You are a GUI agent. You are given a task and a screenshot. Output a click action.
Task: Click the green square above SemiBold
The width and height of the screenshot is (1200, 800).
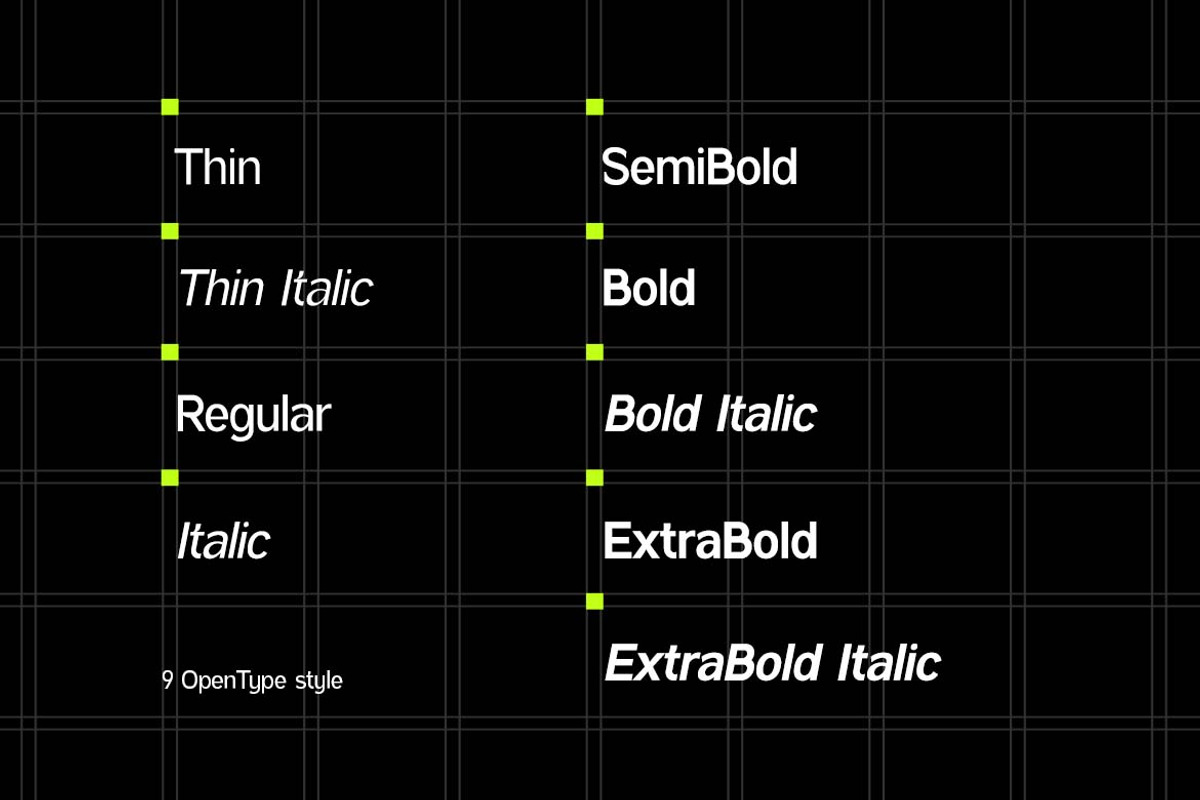(x=594, y=107)
